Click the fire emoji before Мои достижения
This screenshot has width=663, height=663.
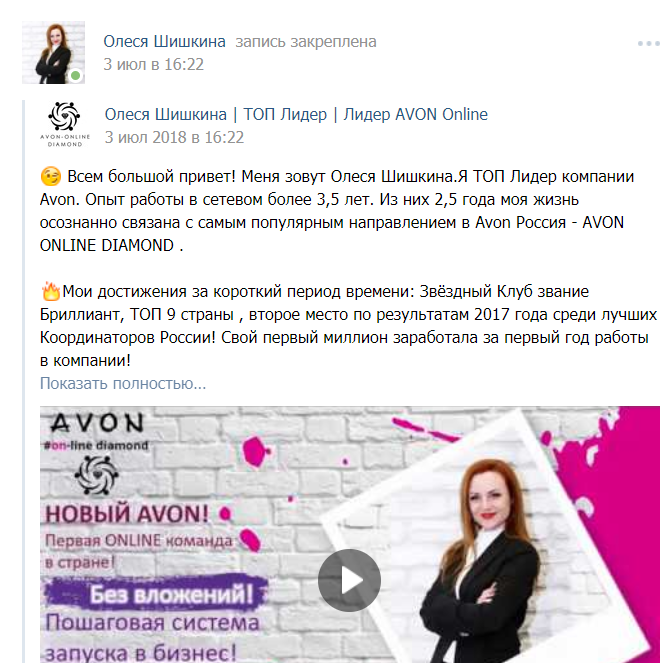click(51, 291)
